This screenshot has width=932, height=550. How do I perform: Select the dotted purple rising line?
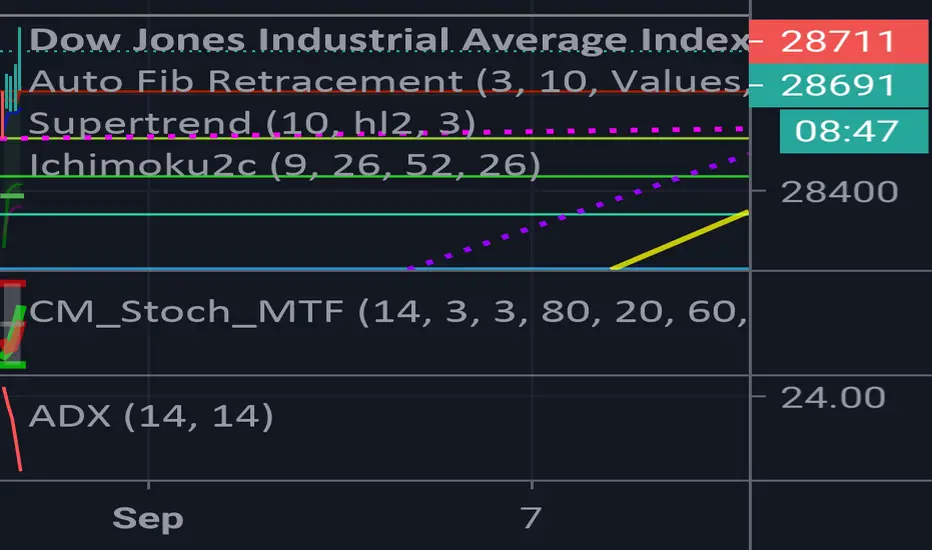(x=580, y=212)
